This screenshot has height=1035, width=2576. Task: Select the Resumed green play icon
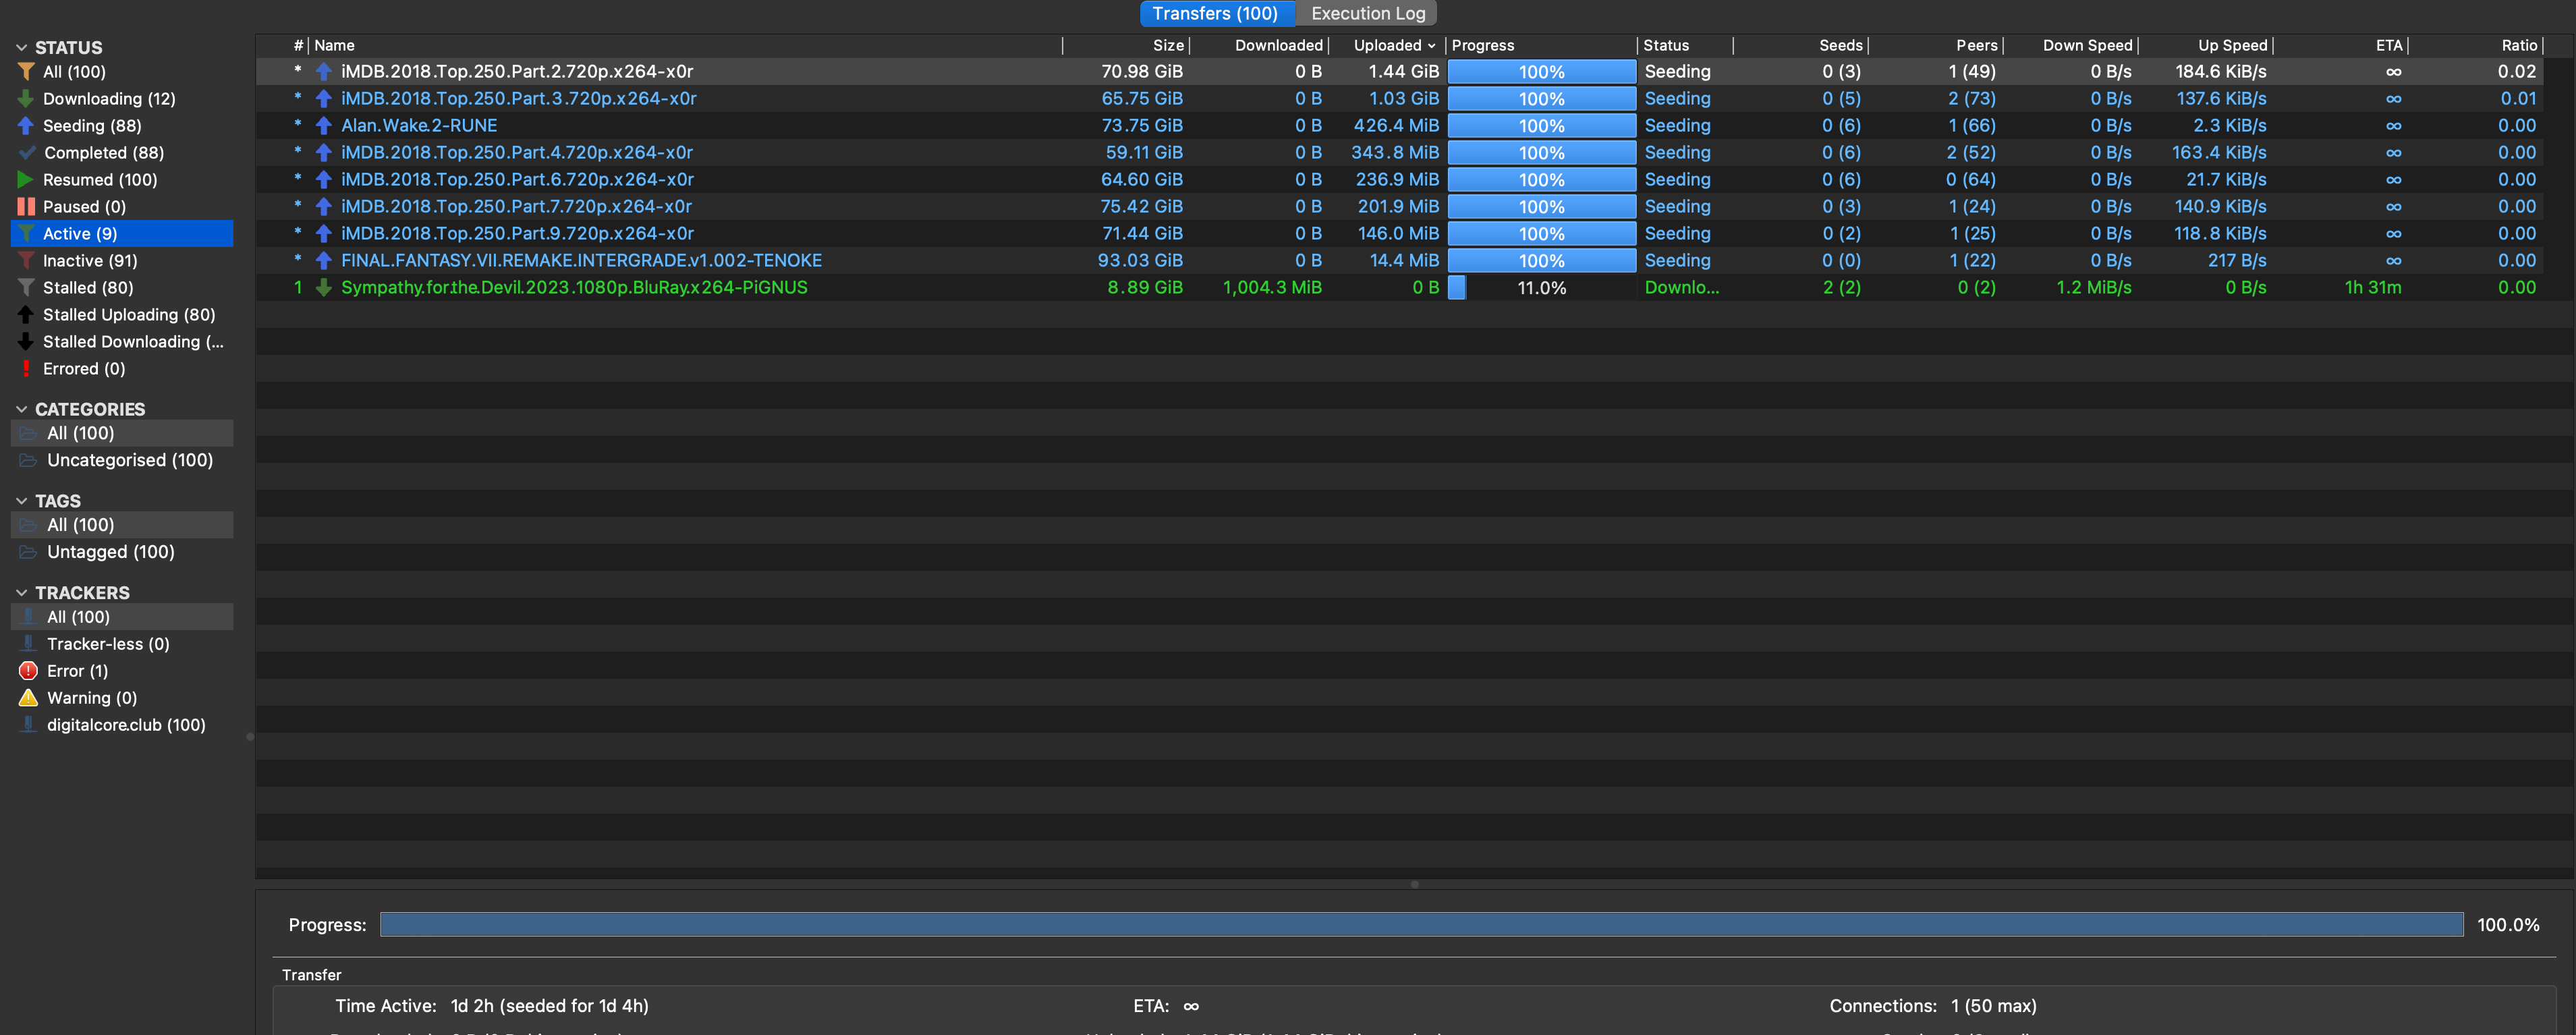[26, 180]
